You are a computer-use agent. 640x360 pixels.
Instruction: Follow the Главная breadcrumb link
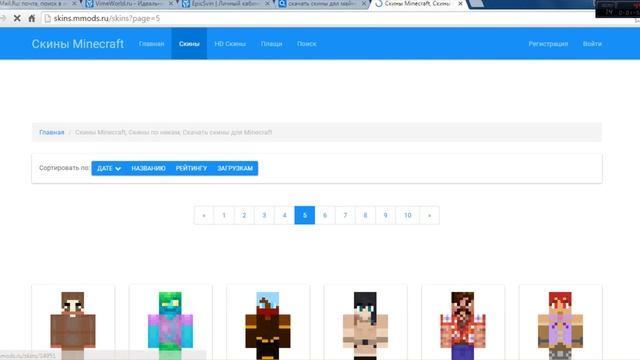point(52,132)
